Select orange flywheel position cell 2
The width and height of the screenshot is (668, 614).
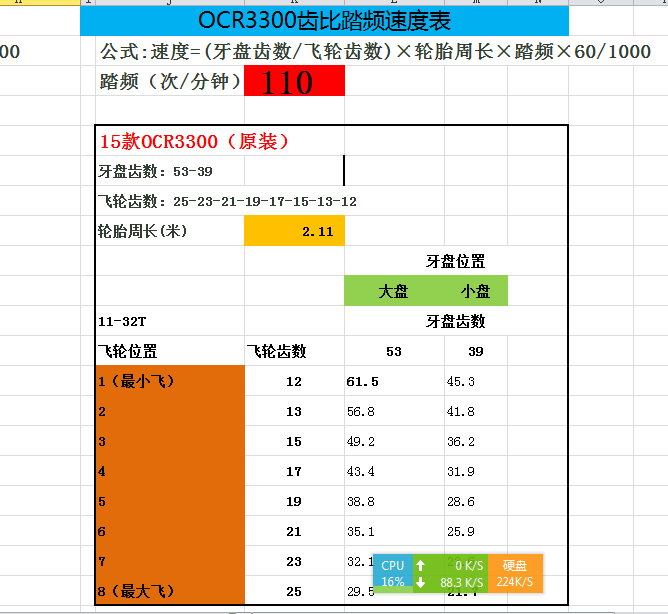coord(170,411)
